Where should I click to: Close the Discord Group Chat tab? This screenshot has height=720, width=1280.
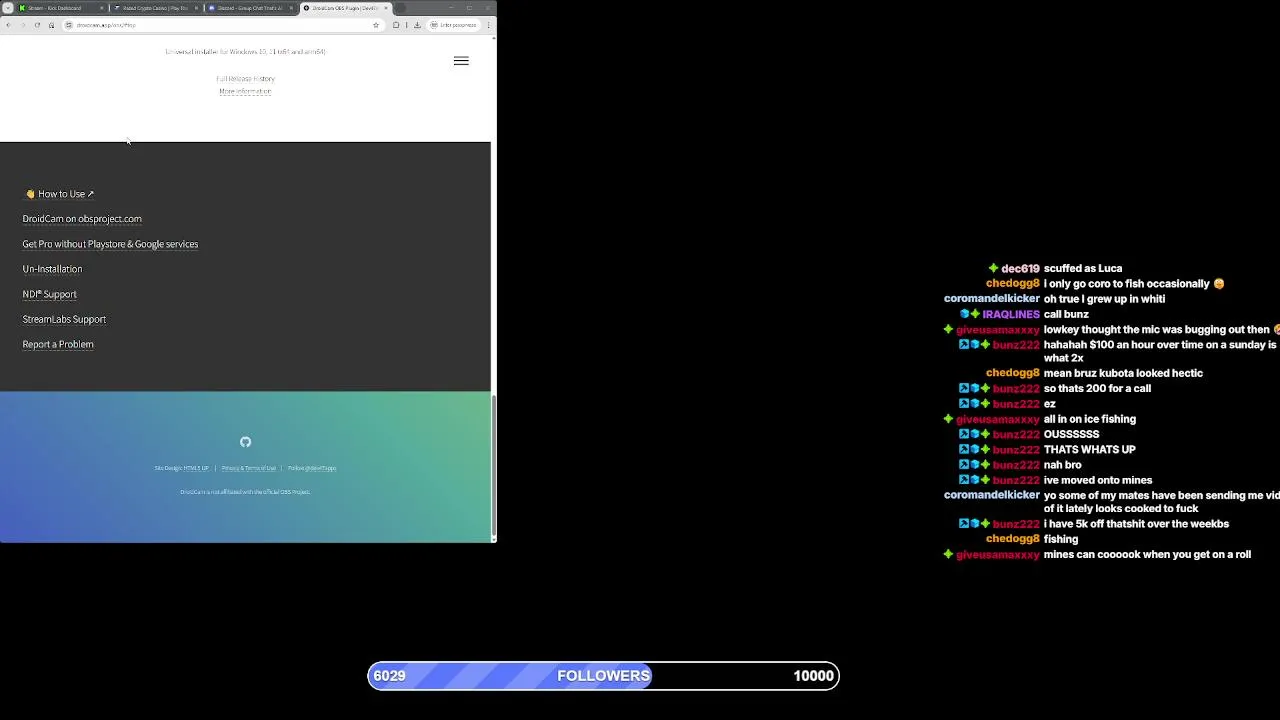coord(291,8)
